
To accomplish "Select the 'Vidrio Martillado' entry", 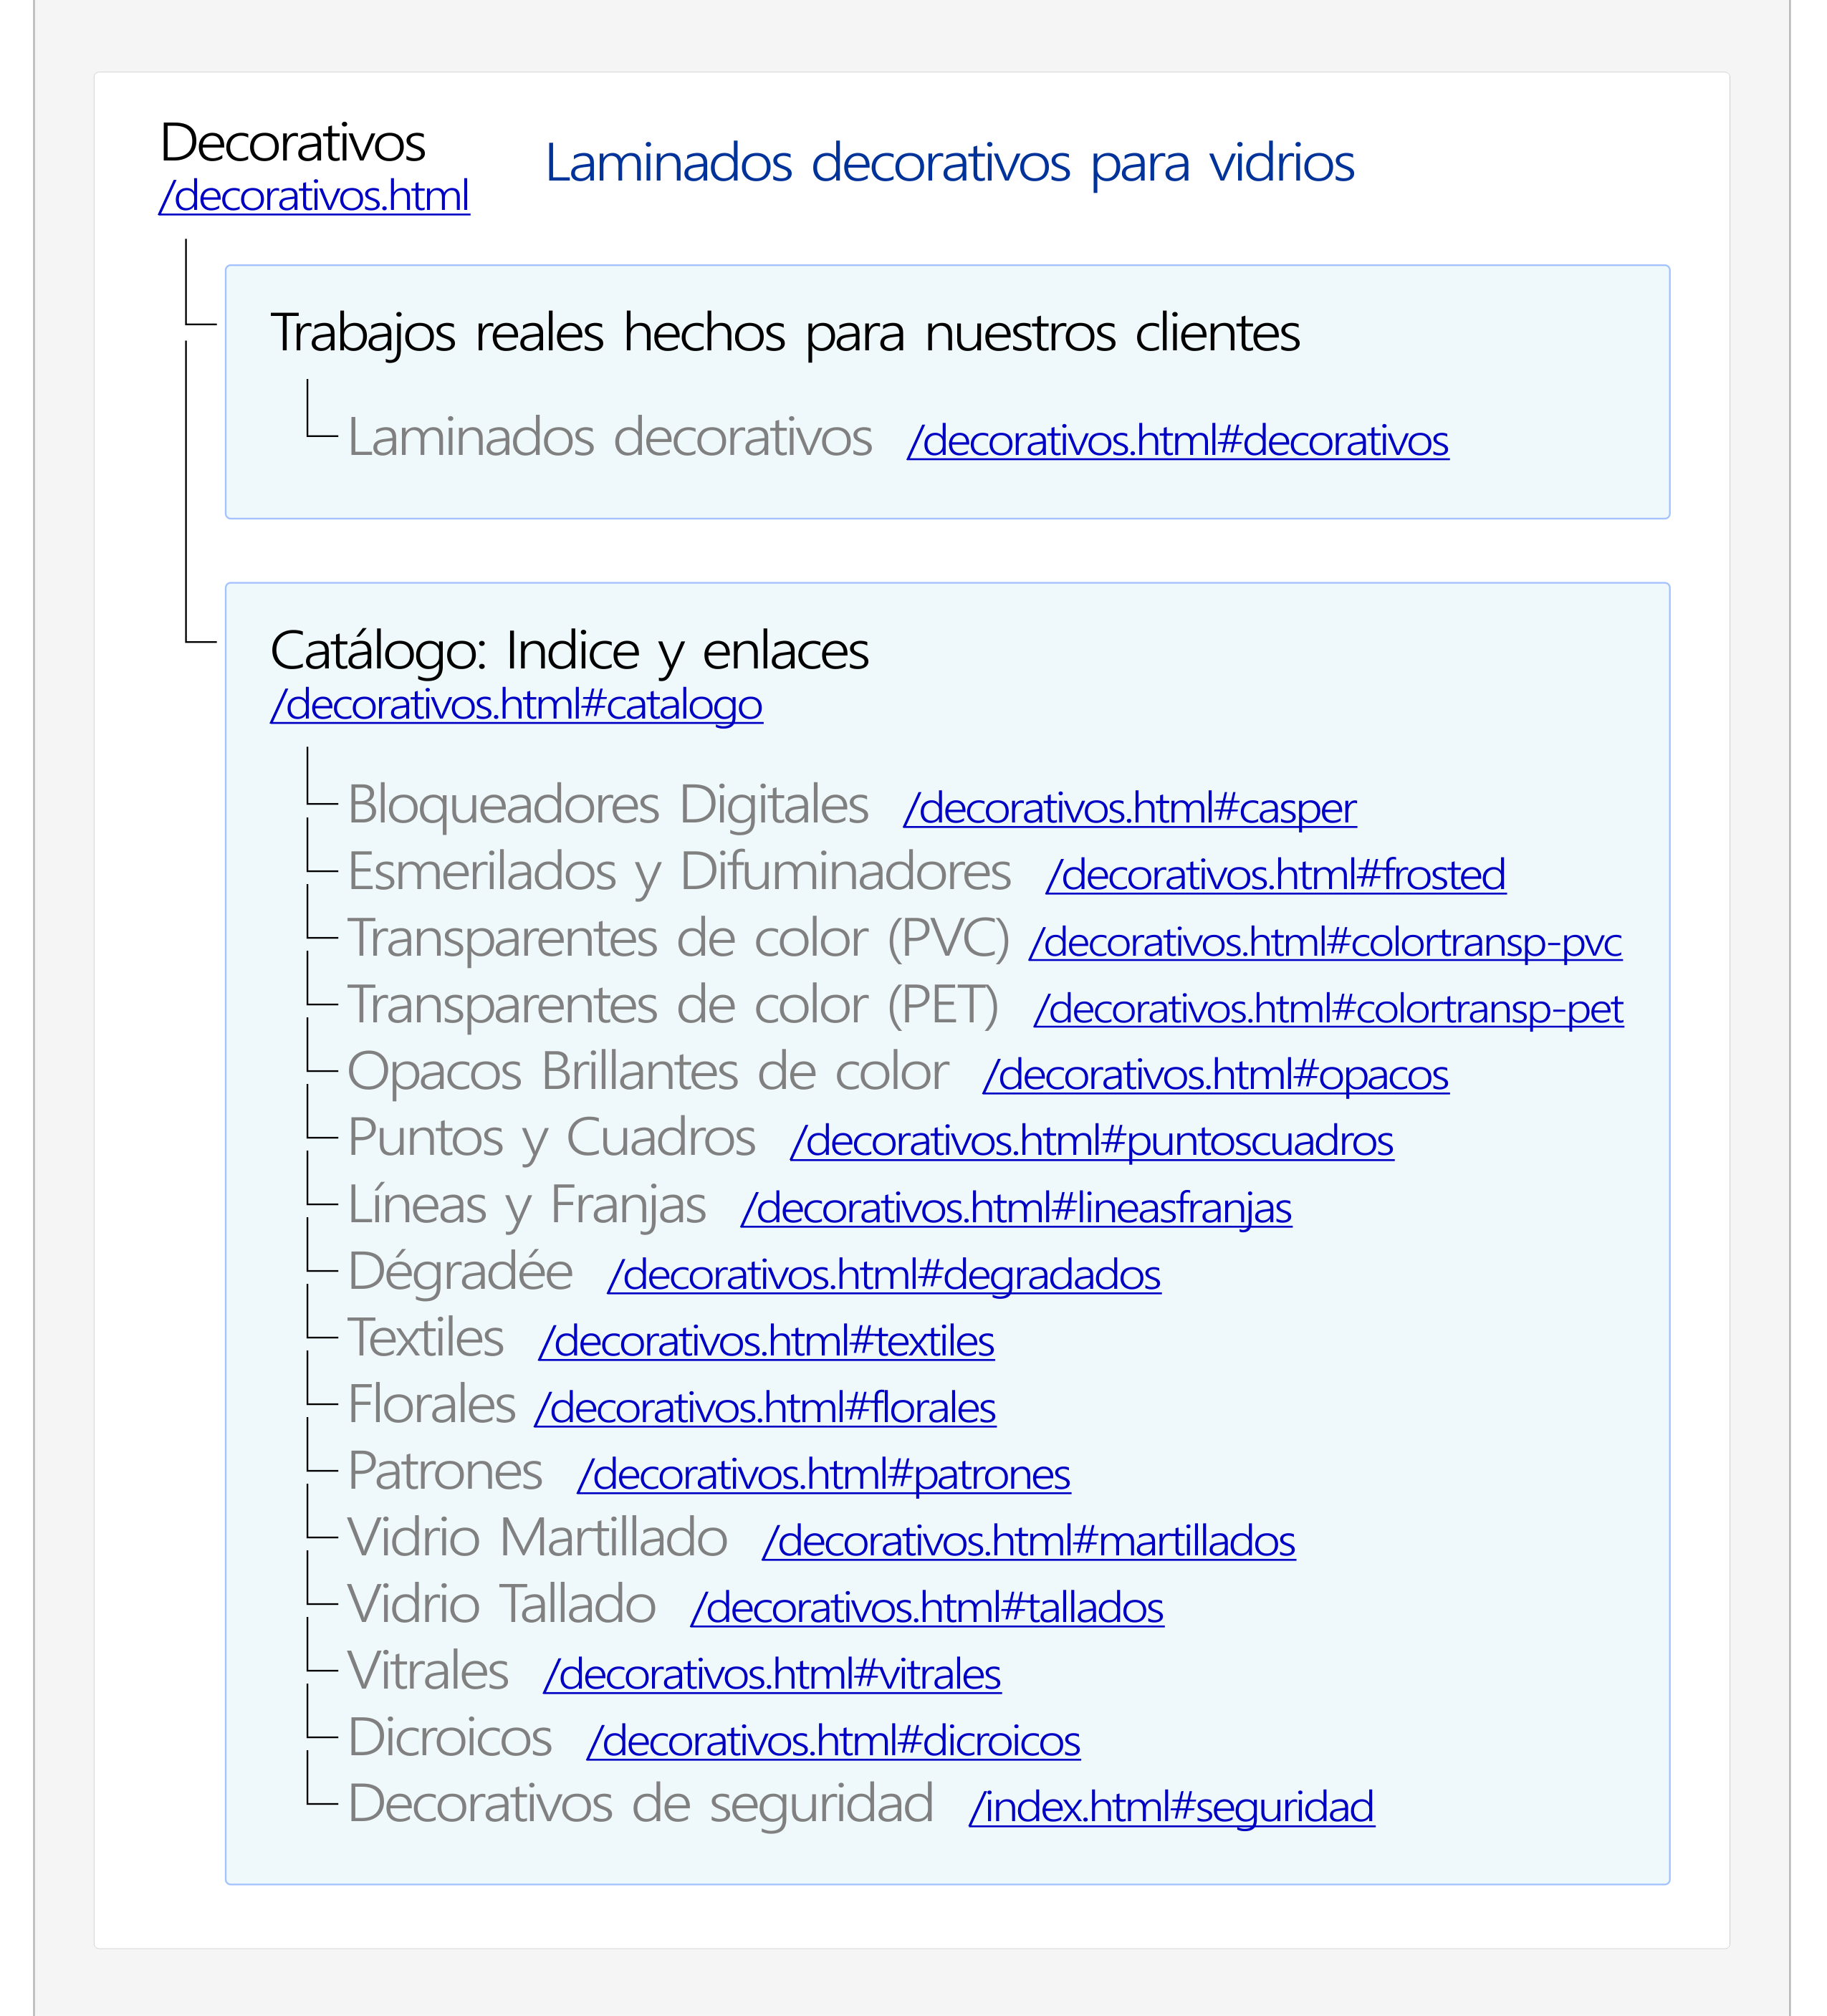I will tap(537, 1538).
